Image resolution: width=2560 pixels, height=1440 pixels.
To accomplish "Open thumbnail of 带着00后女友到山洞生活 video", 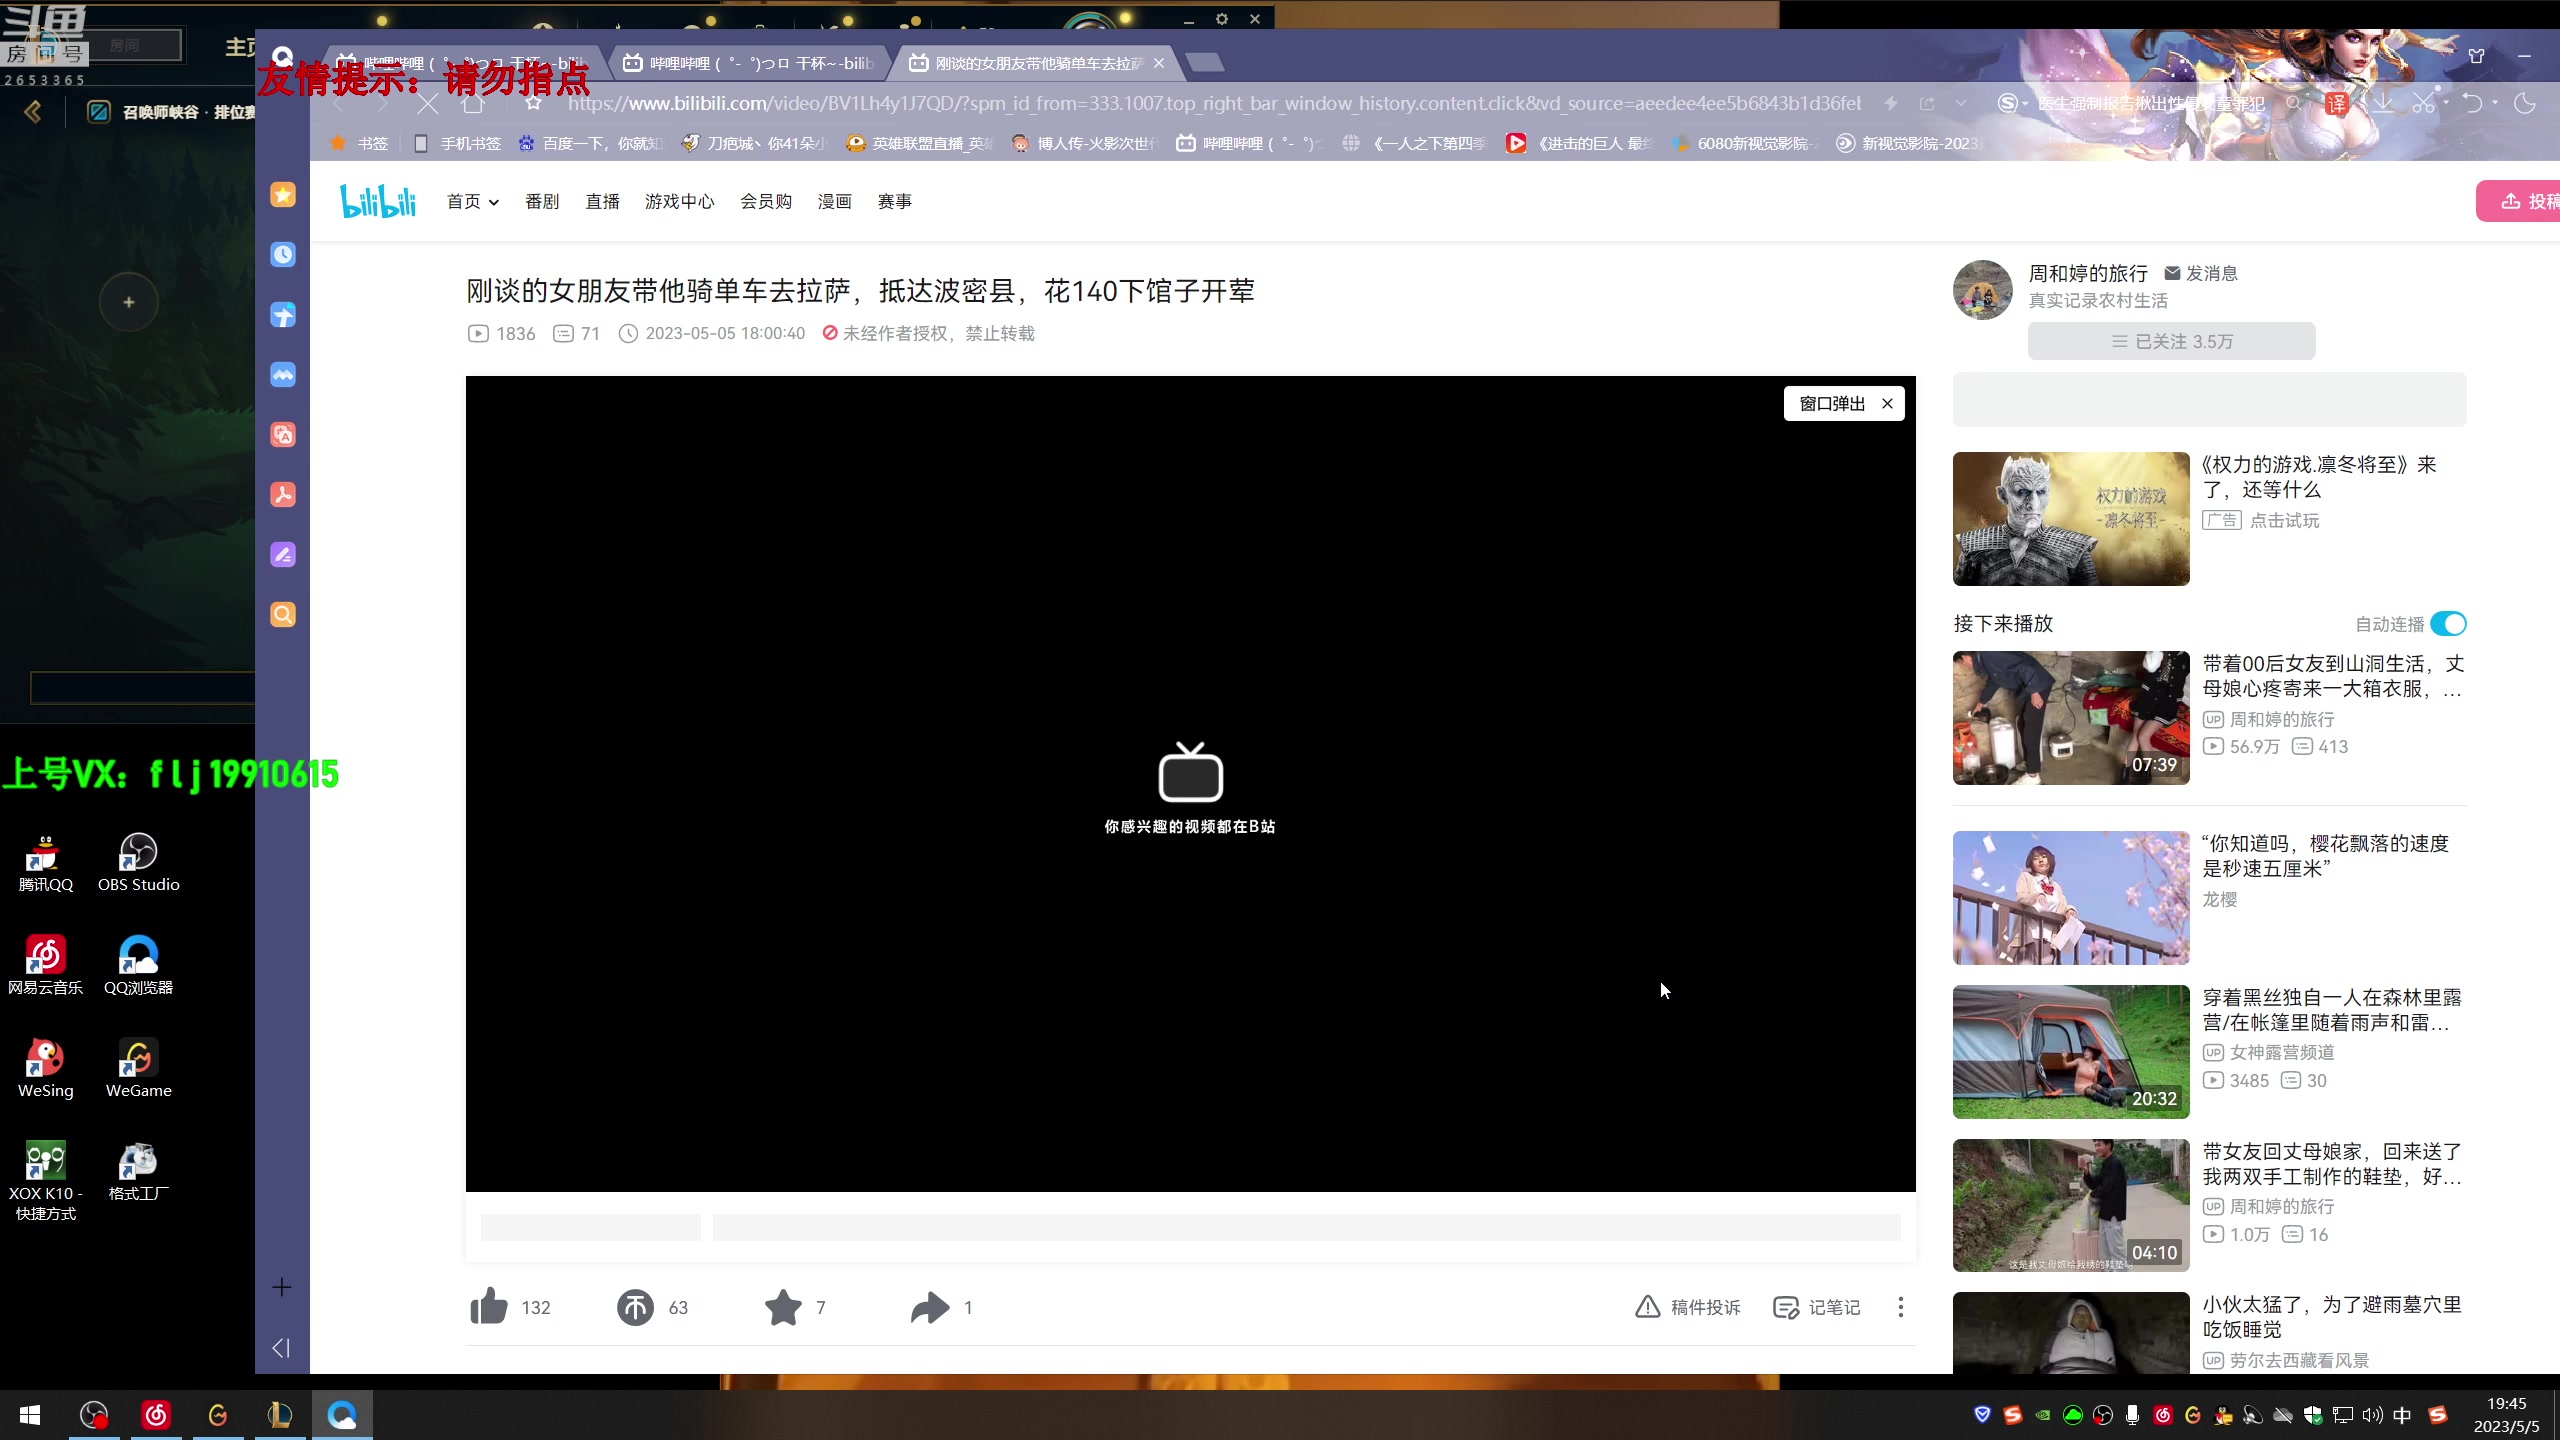I will point(2071,718).
